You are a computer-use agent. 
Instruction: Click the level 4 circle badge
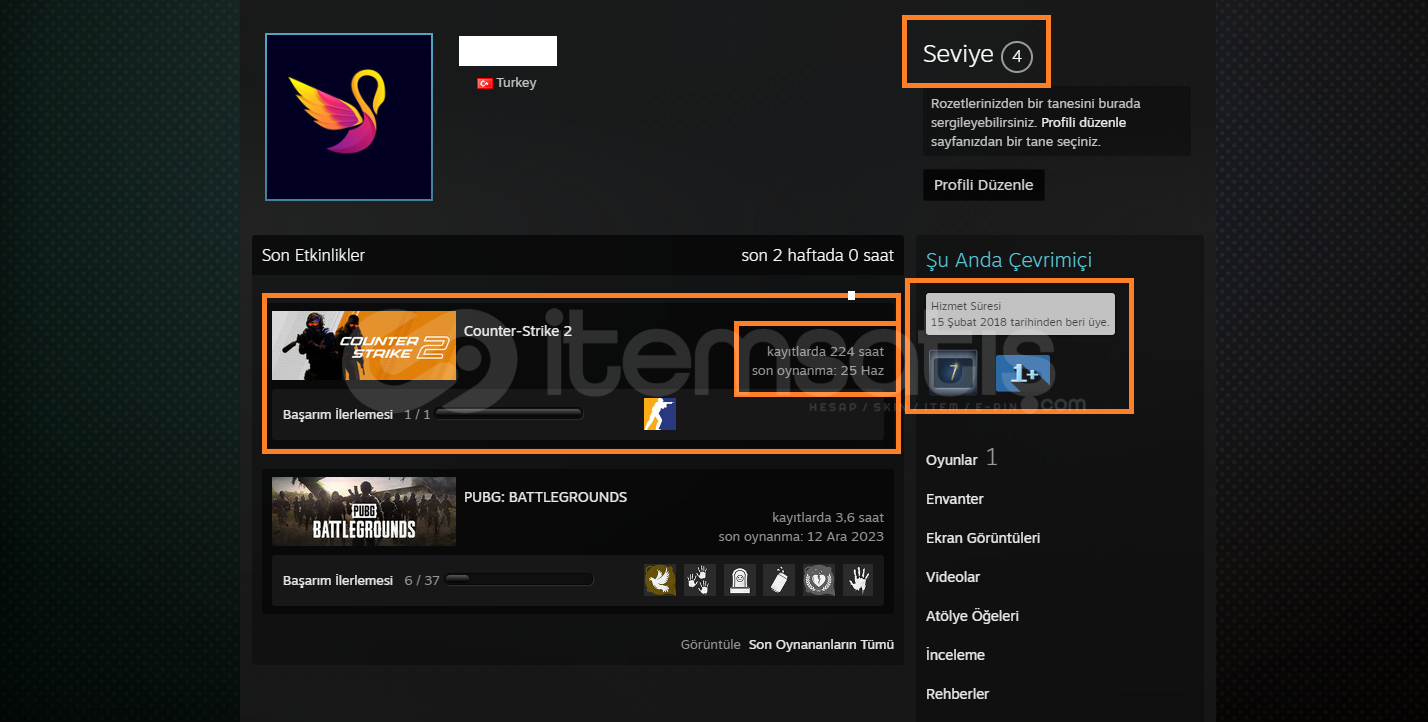pyautogui.click(x=1017, y=57)
